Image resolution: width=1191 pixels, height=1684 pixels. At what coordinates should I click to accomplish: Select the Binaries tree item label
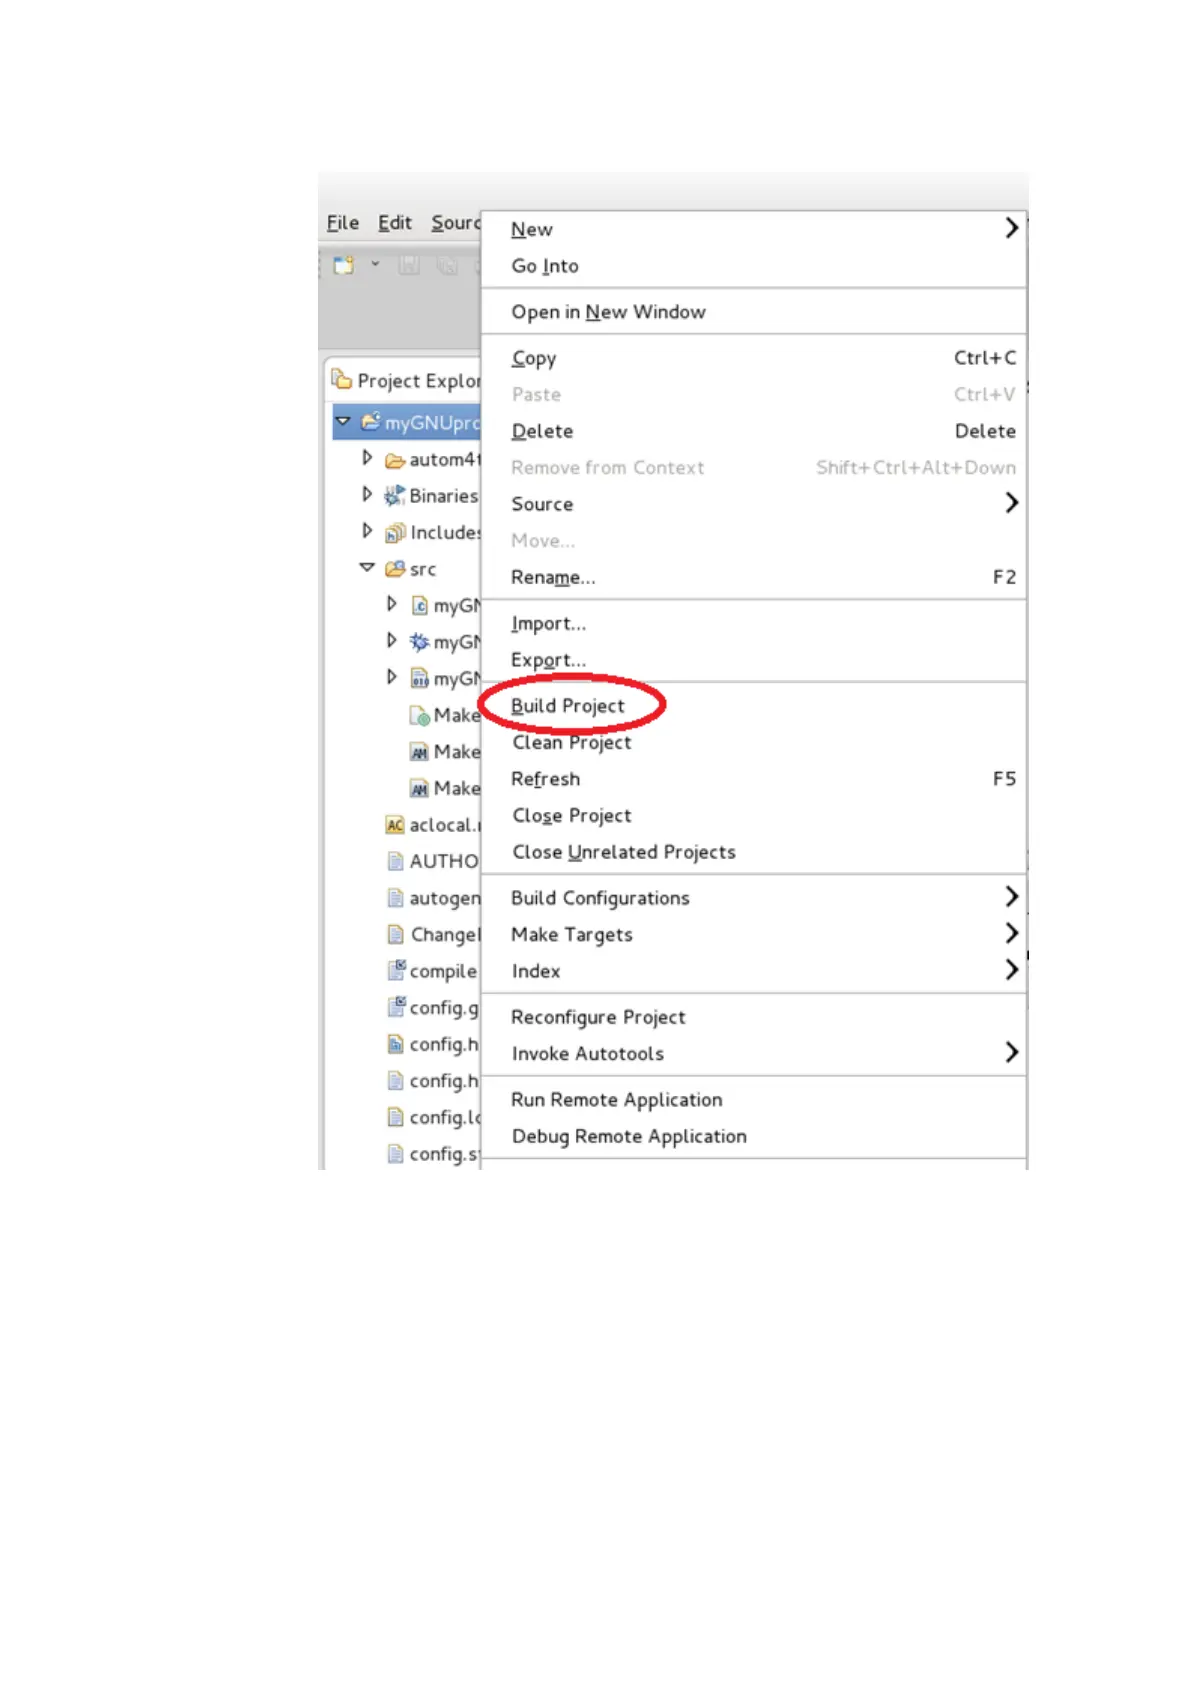click(444, 496)
